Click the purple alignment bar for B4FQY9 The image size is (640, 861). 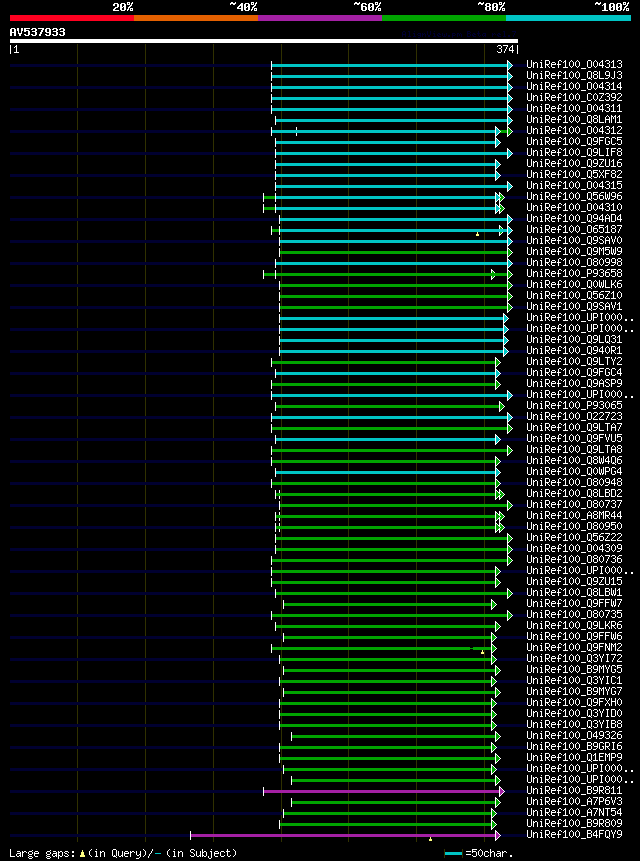coord(344,835)
